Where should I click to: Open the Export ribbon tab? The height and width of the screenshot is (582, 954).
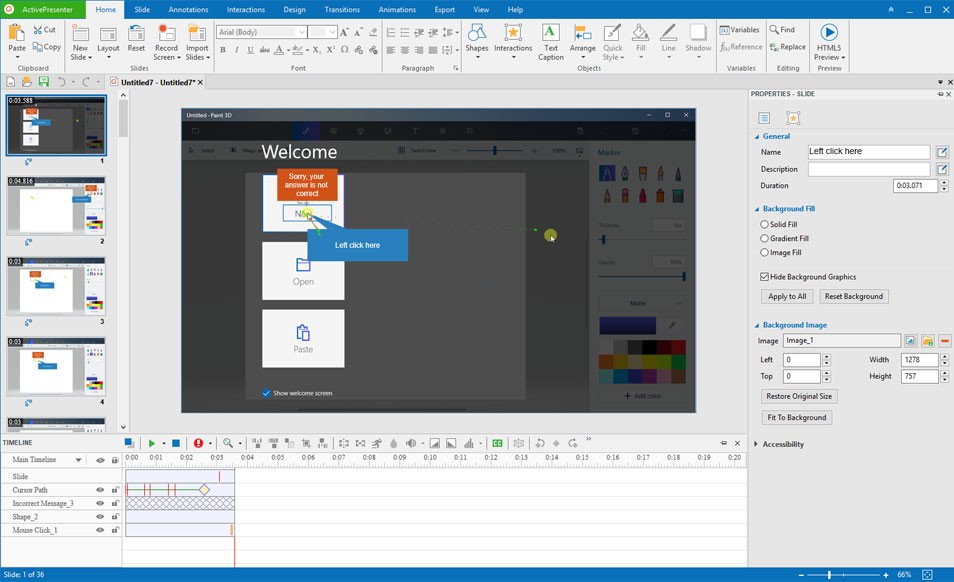coord(445,10)
